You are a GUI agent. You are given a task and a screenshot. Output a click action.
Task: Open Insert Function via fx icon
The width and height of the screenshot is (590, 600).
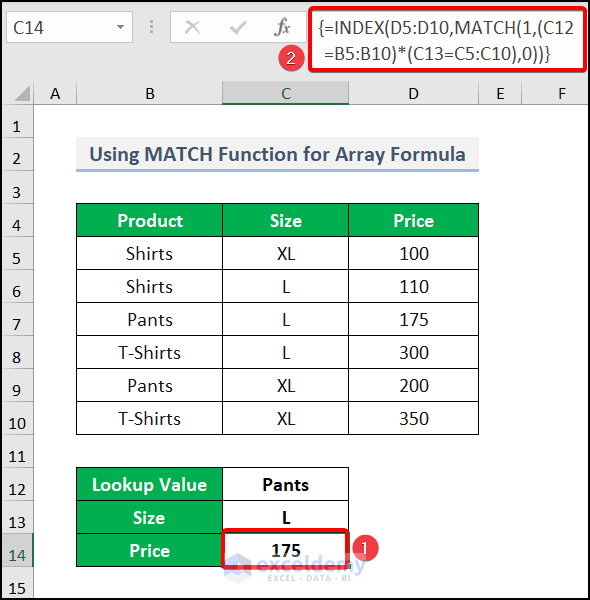282,27
